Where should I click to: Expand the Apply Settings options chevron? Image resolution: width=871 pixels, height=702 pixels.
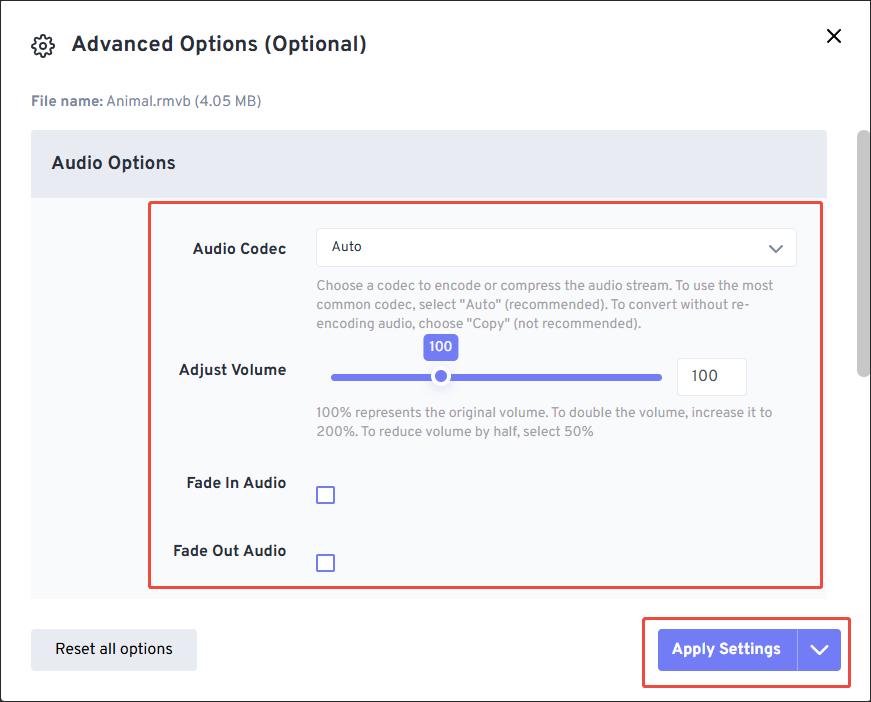[819, 649]
